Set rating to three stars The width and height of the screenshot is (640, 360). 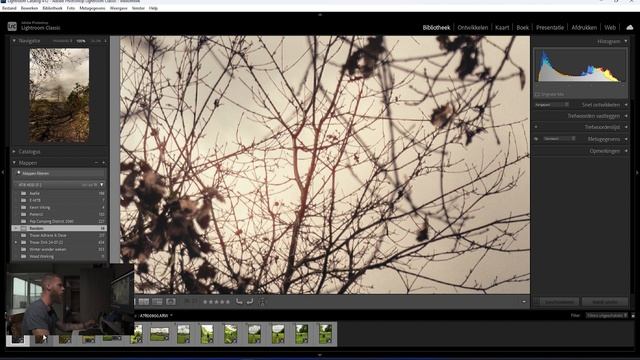coord(217,302)
